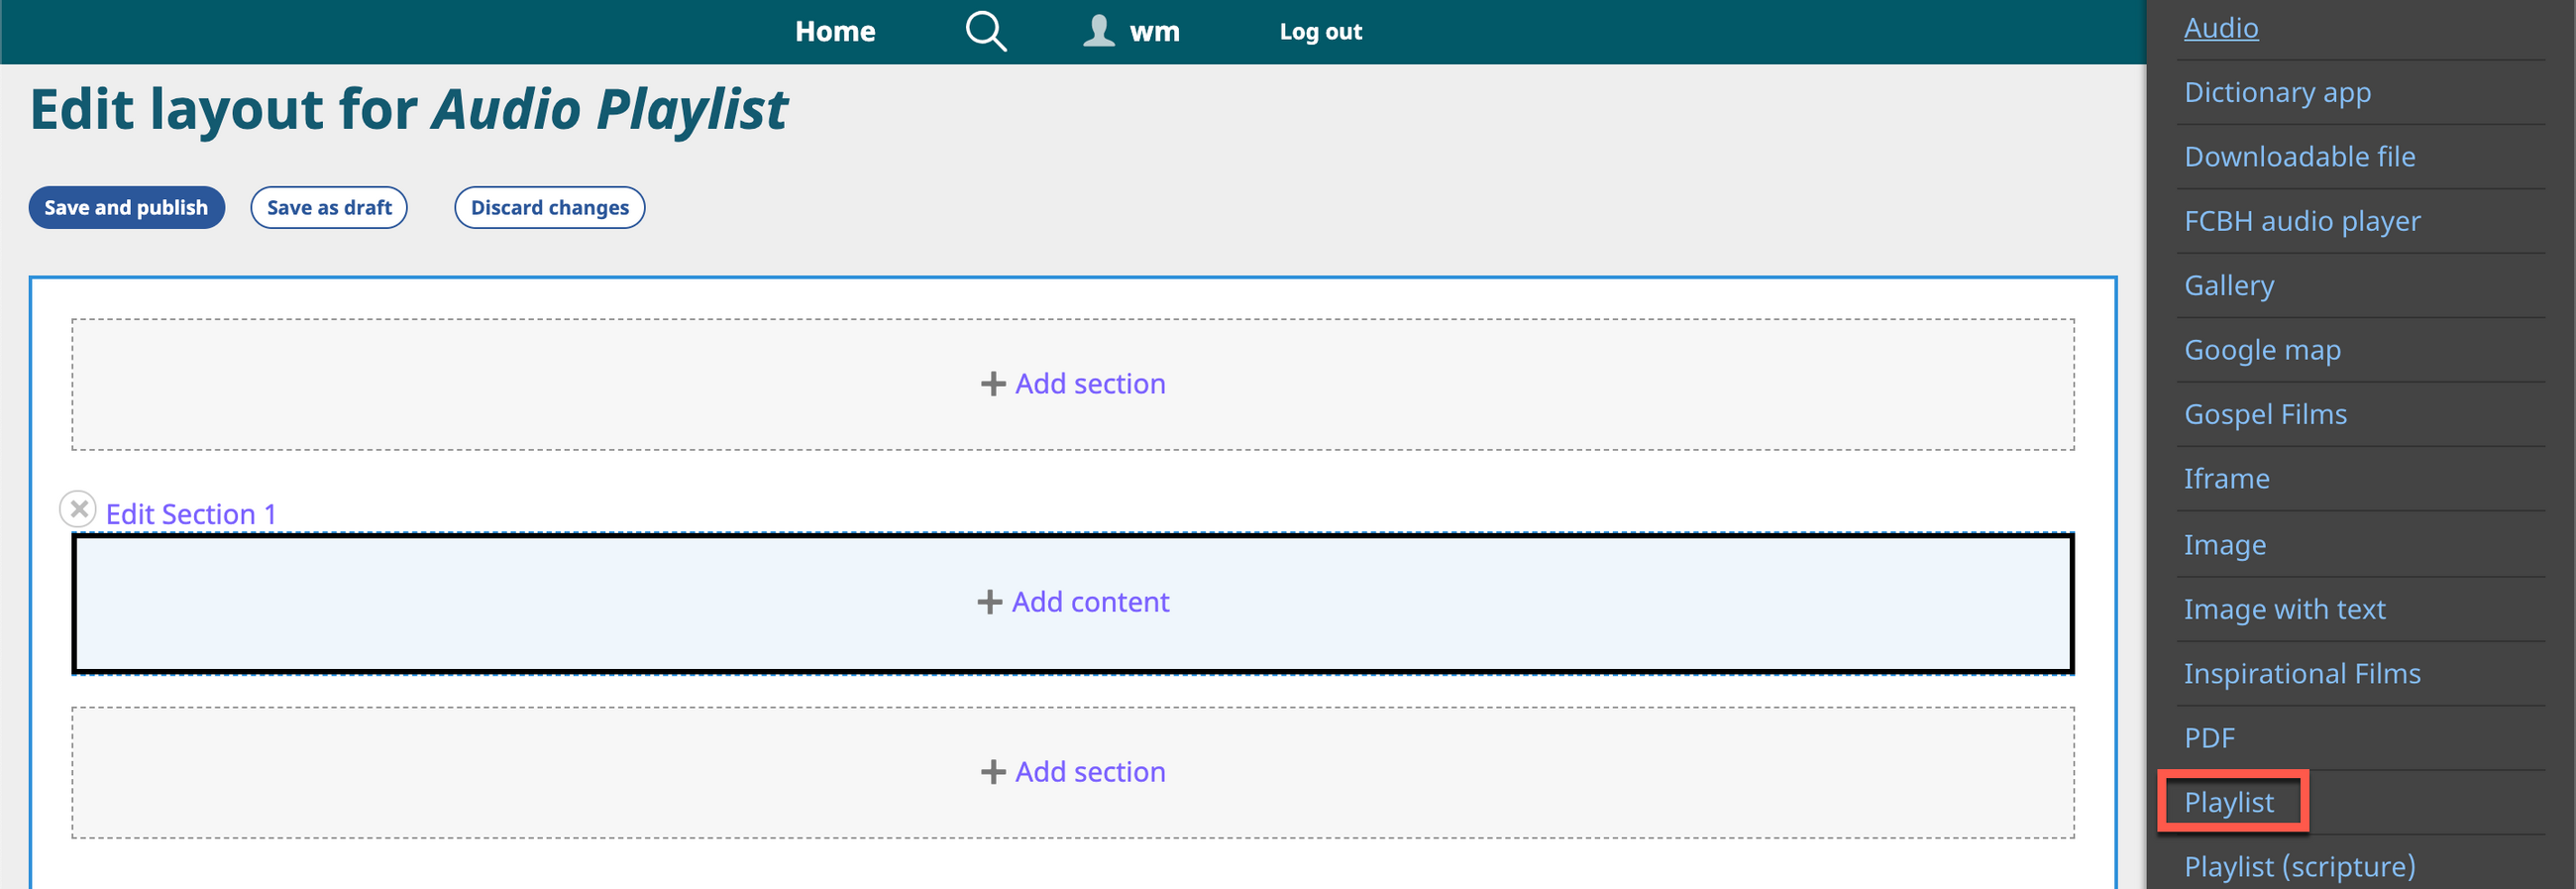Add a section above Section 1

pyautogui.click(x=1072, y=384)
